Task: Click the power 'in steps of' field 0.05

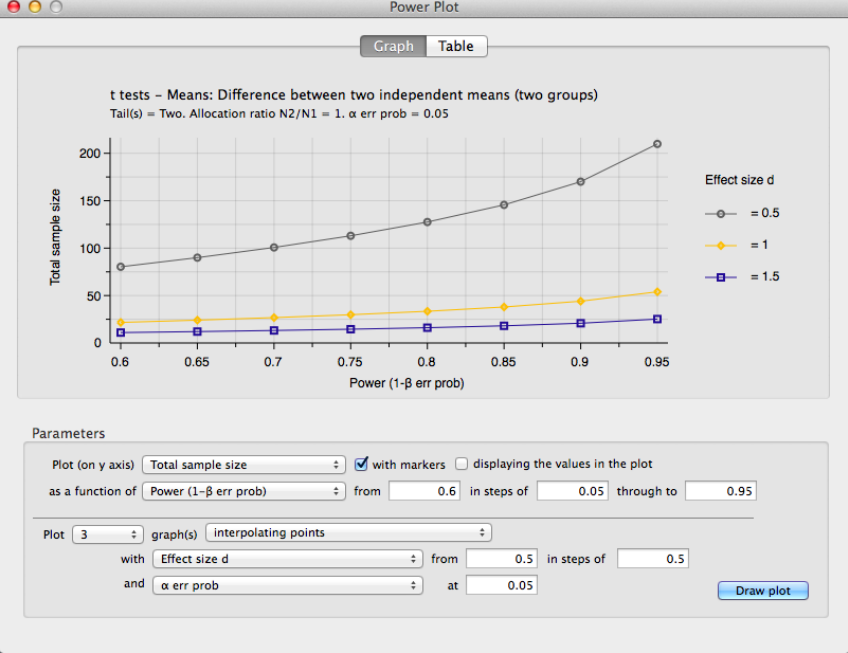Action: click(x=573, y=491)
